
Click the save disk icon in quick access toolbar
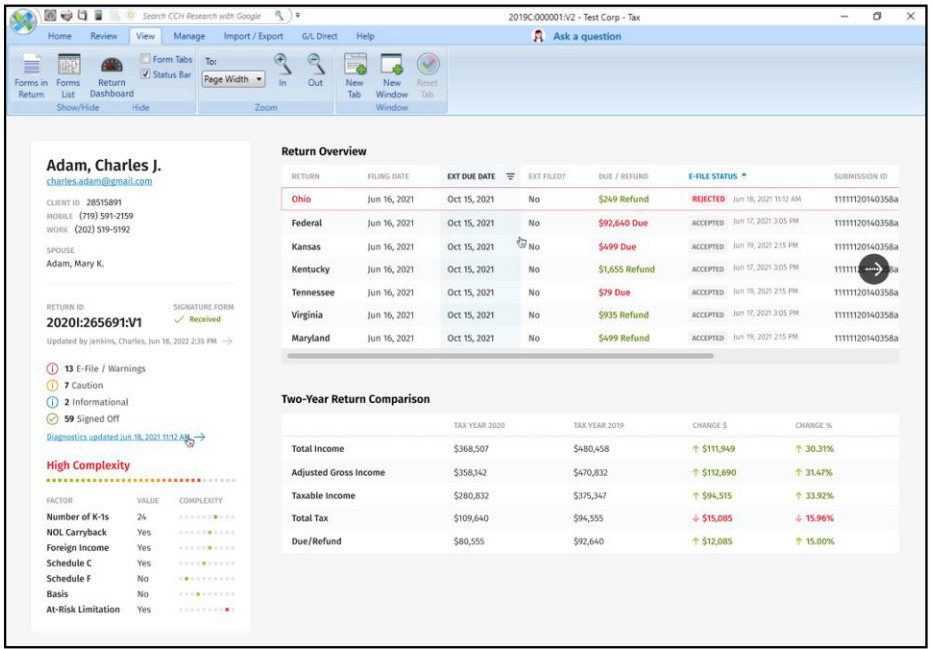83,15
